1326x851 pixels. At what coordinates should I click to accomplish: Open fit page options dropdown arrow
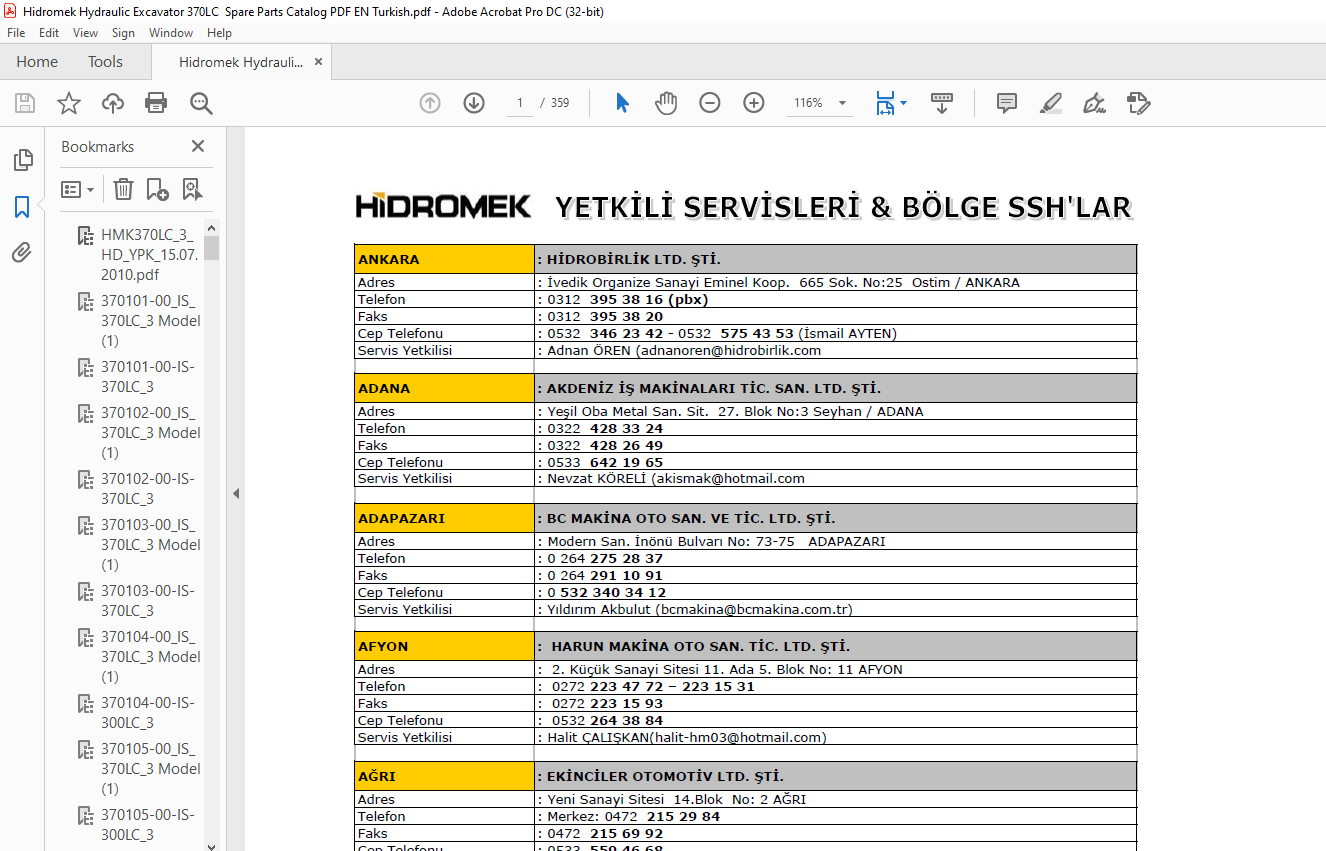tap(903, 103)
